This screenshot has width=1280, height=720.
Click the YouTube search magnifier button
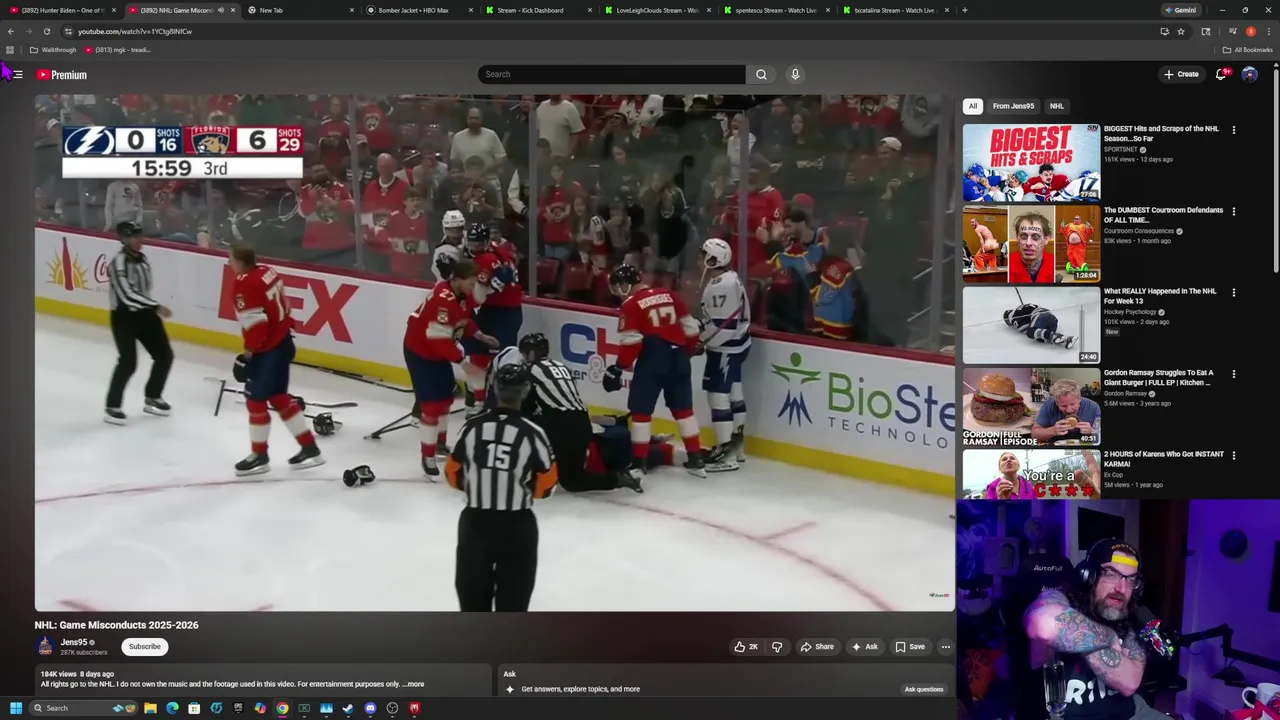click(761, 74)
